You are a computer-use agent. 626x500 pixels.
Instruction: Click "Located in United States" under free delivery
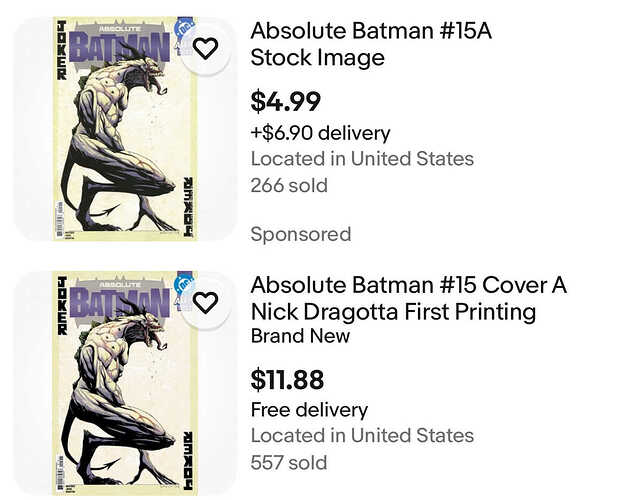[x=362, y=435]
